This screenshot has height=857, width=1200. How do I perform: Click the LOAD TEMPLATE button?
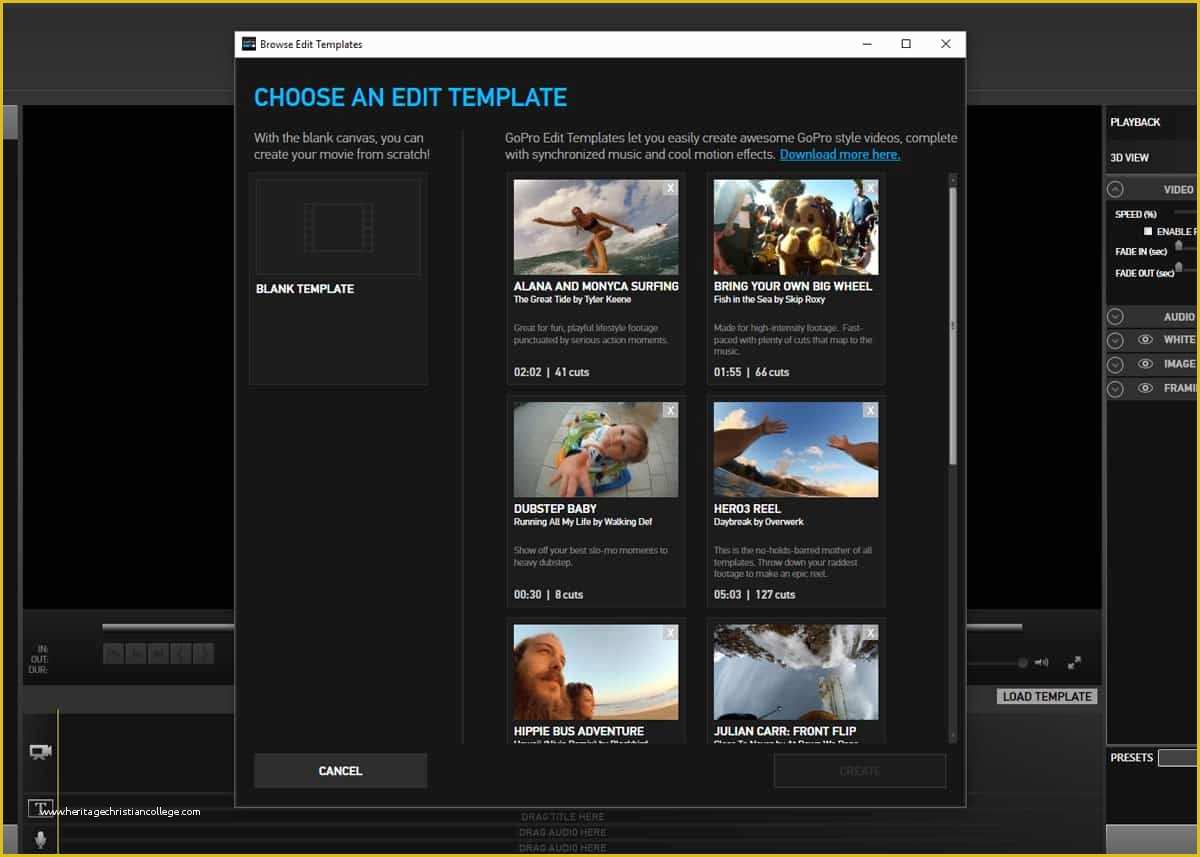[x=1047, y=696]
